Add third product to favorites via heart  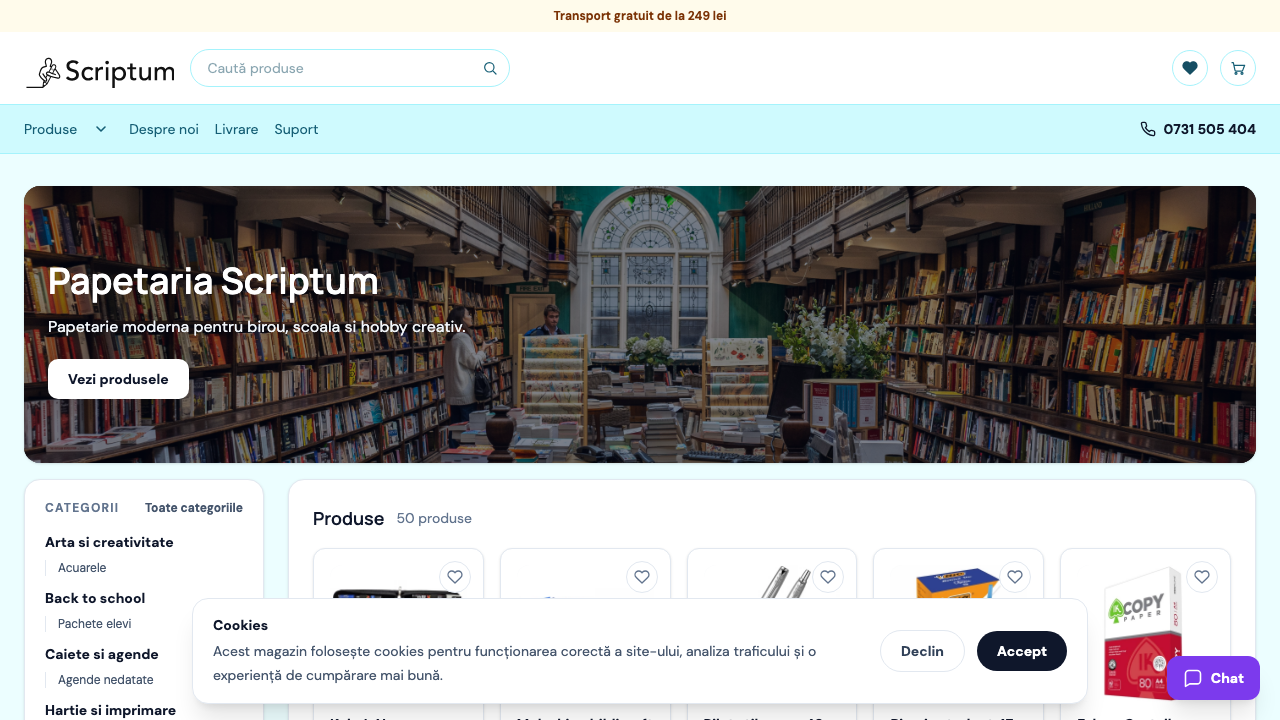point(828,577)
